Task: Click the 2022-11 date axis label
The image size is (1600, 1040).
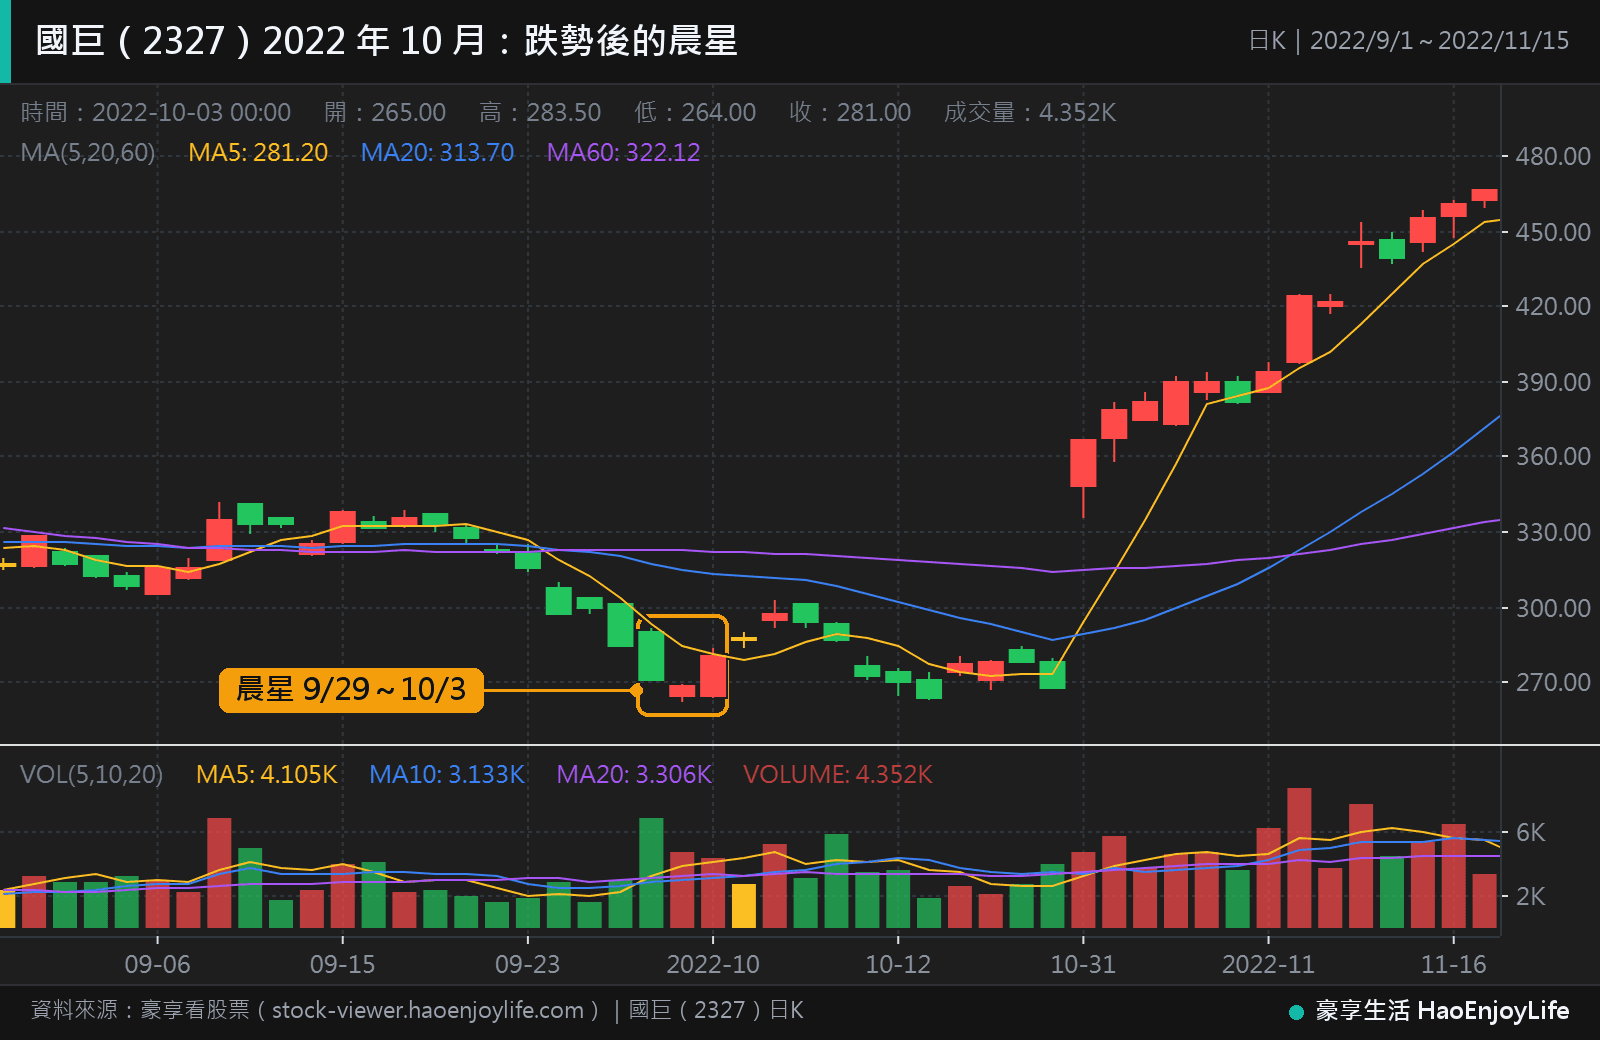Action: pyautogui.click(x=1268, y=964)
